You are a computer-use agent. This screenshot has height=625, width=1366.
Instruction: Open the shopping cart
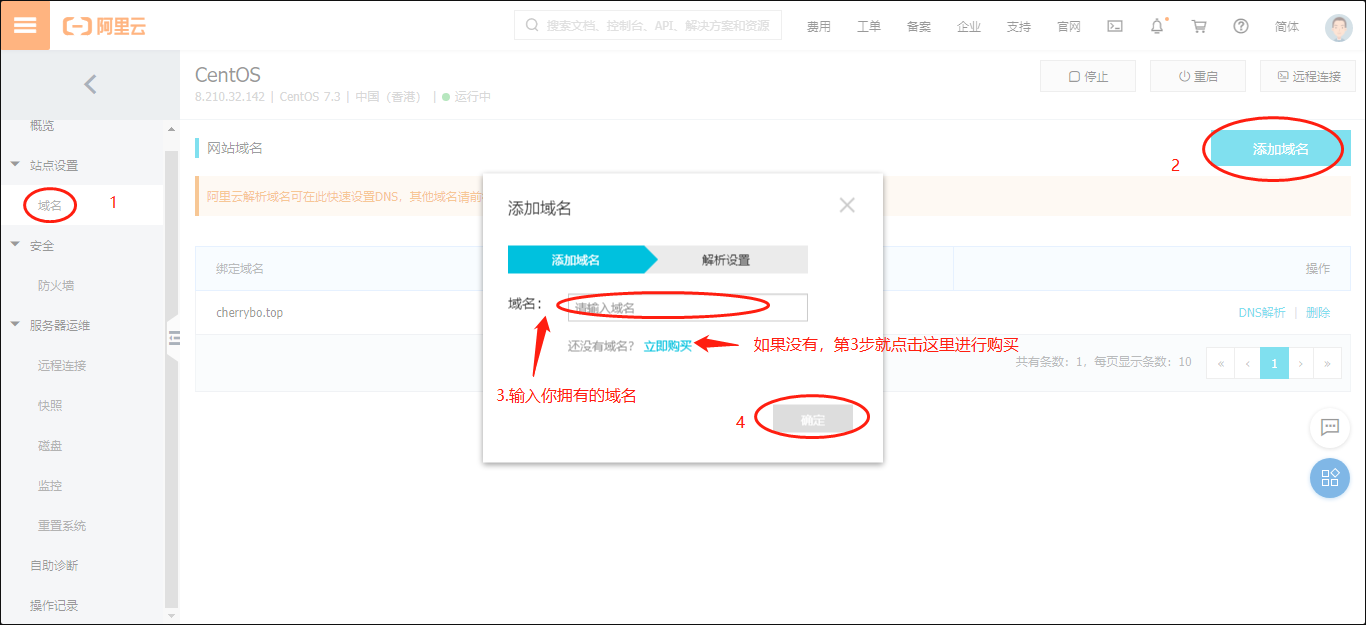coord(1199,27)
